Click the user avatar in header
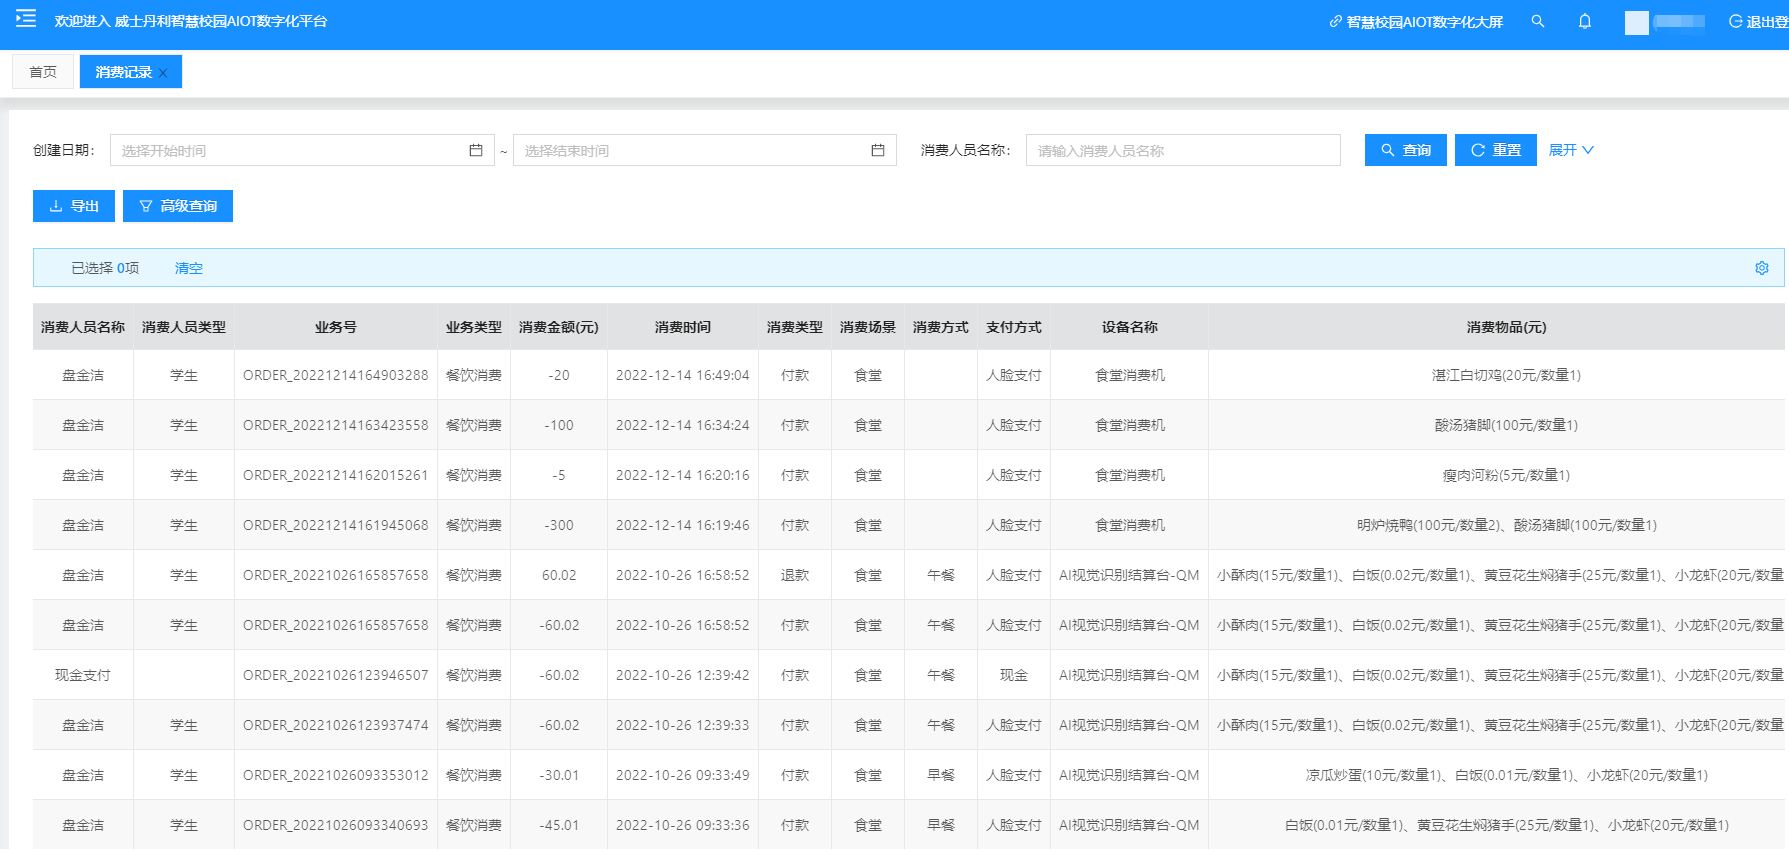Viewport: 1789px width, 849px height. 1637,22
